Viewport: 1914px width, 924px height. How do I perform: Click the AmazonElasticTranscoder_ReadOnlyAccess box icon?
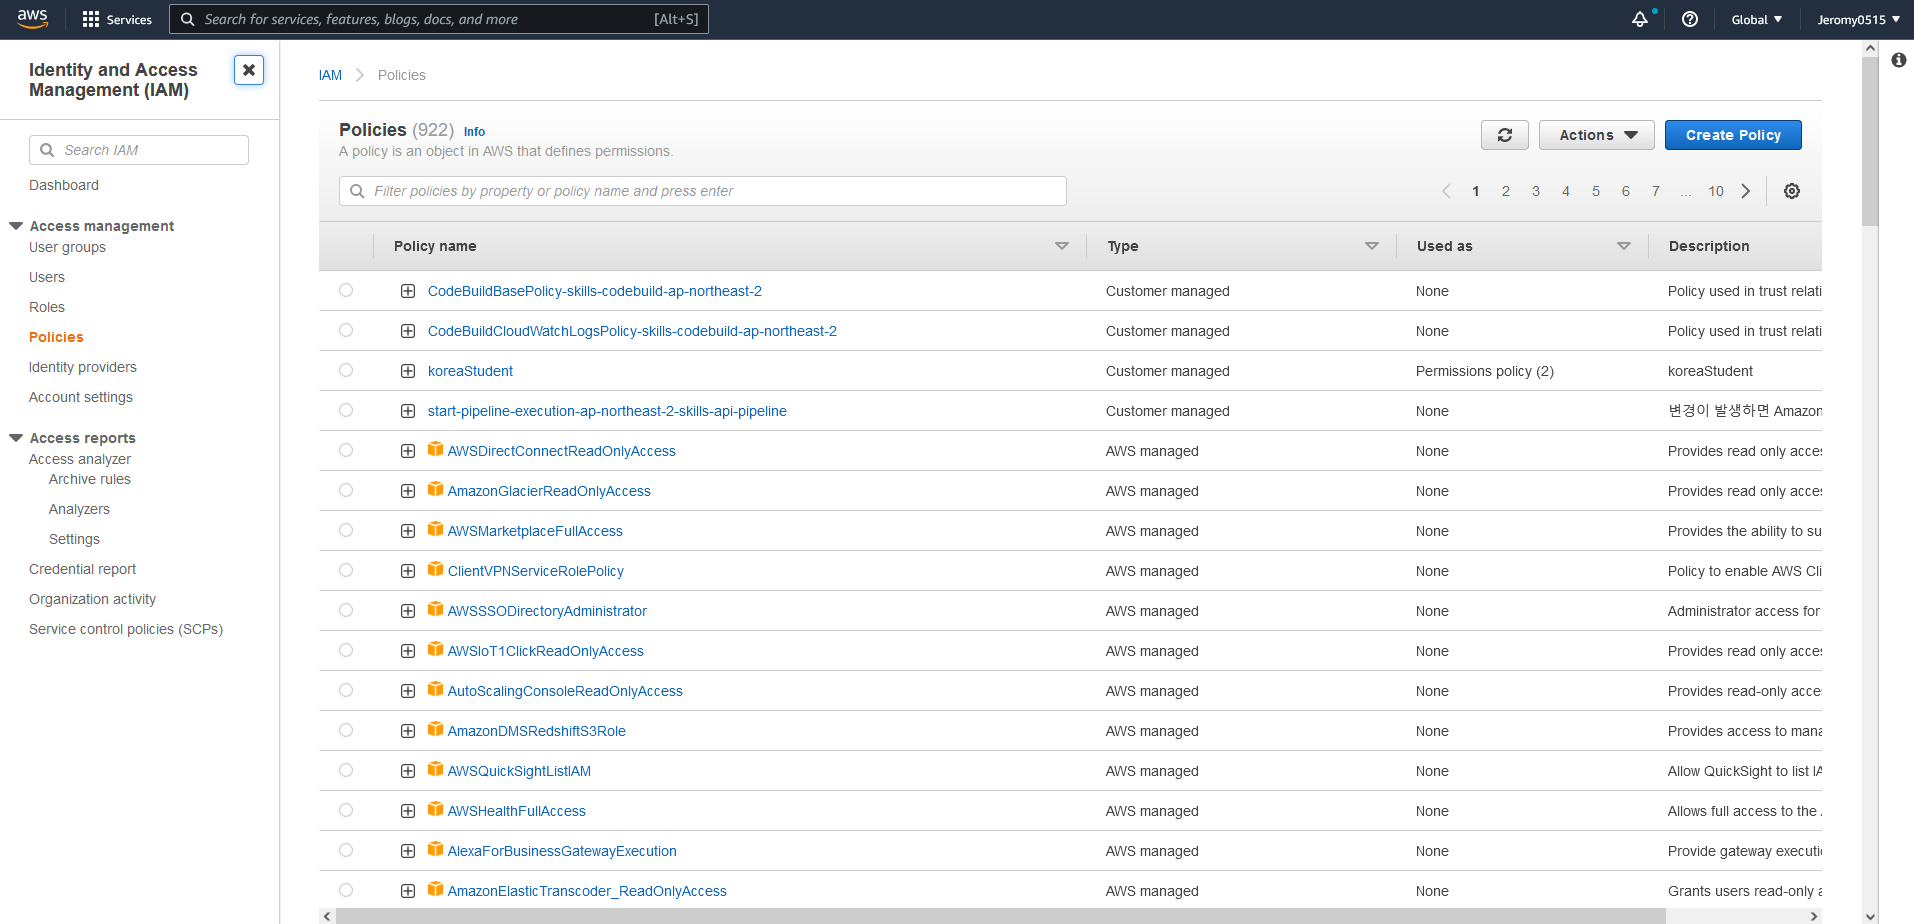pos(435,889)
